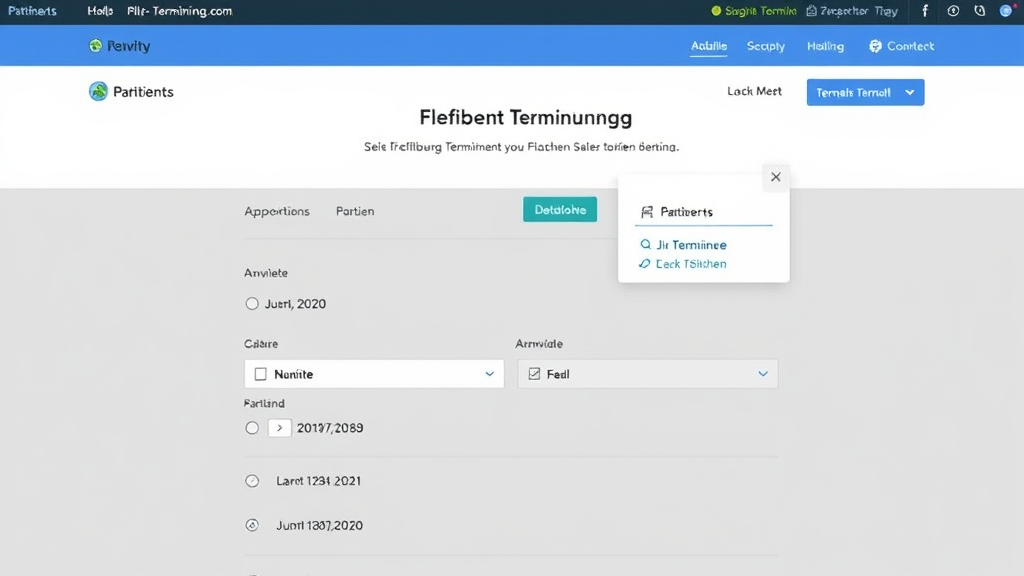Click the Lack Meet link
The width and height of the screenshot is (1024, 576).
pos(754,92)
